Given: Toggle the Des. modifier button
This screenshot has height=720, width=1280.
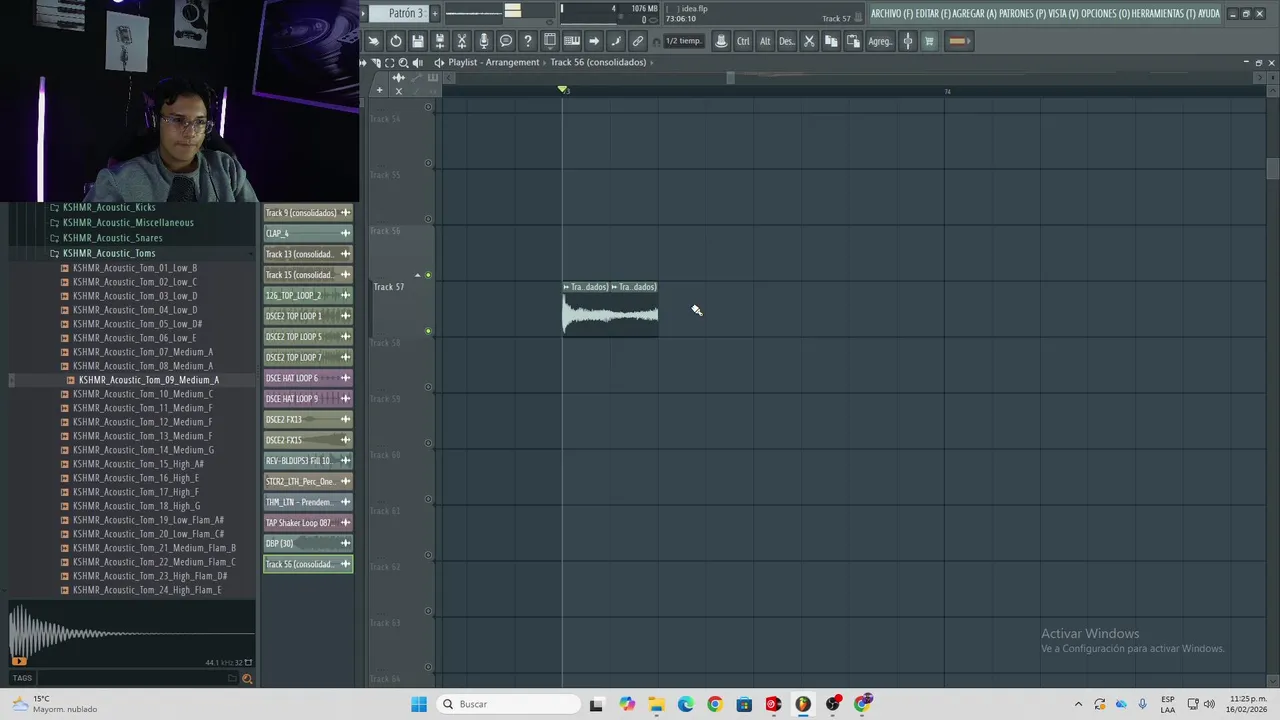Looking at the screenshot, I should [x=787, y=41].
